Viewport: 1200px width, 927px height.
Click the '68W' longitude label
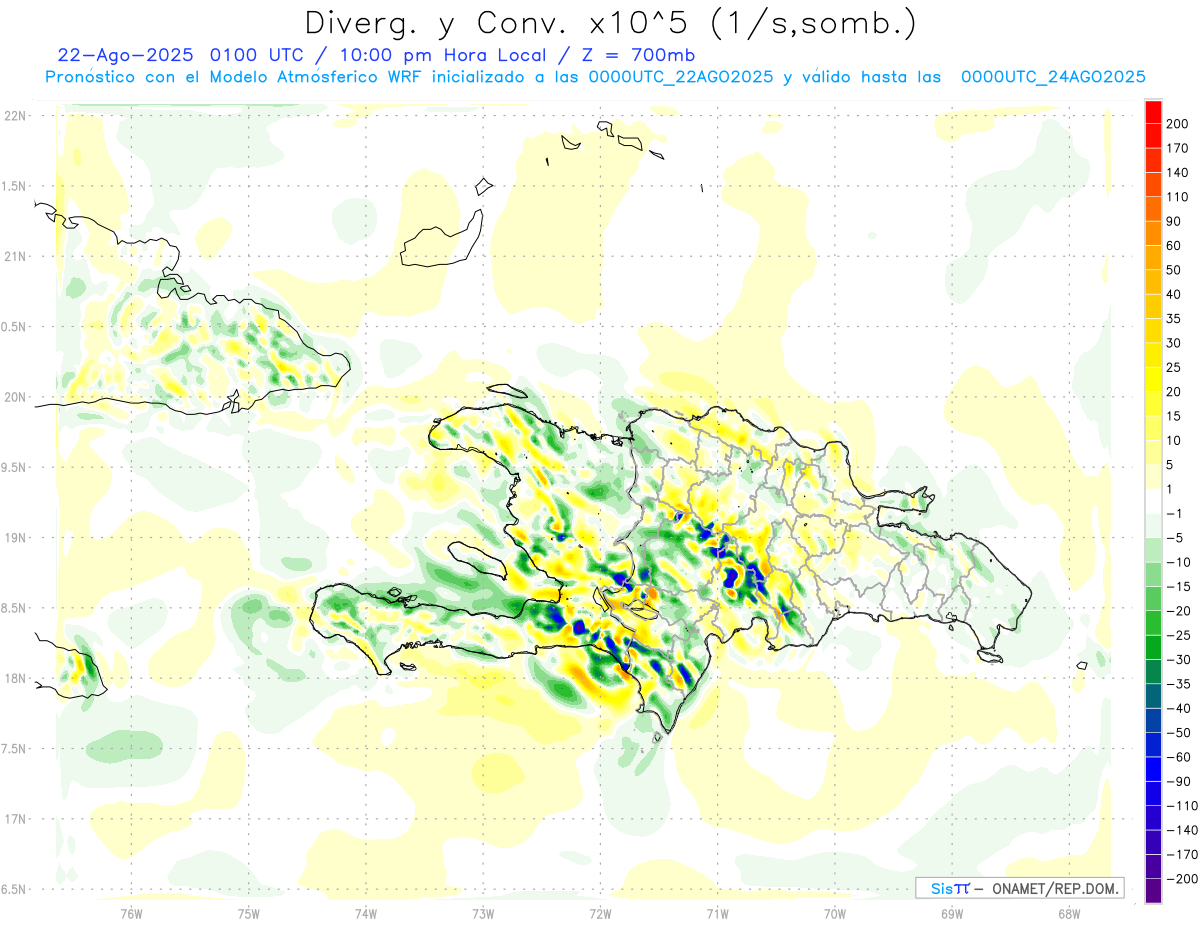[1069, 912]
